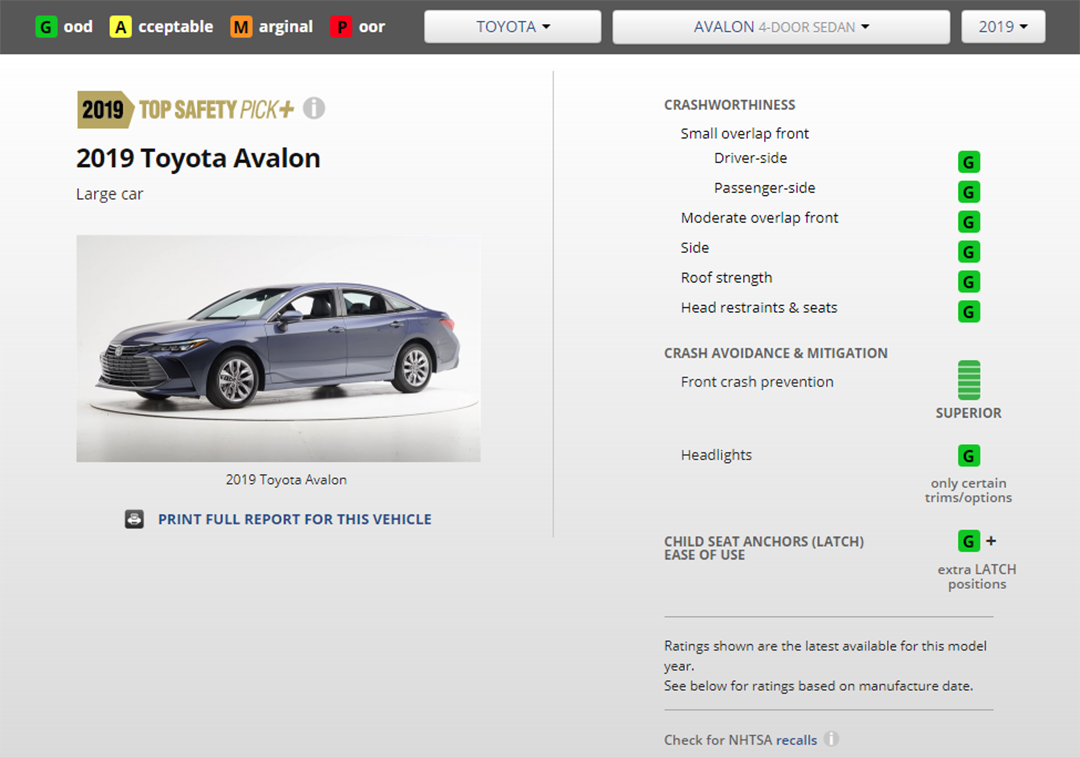Open the NHTSA recalls link
1080x757 pixels.
(x=796, y=740)
